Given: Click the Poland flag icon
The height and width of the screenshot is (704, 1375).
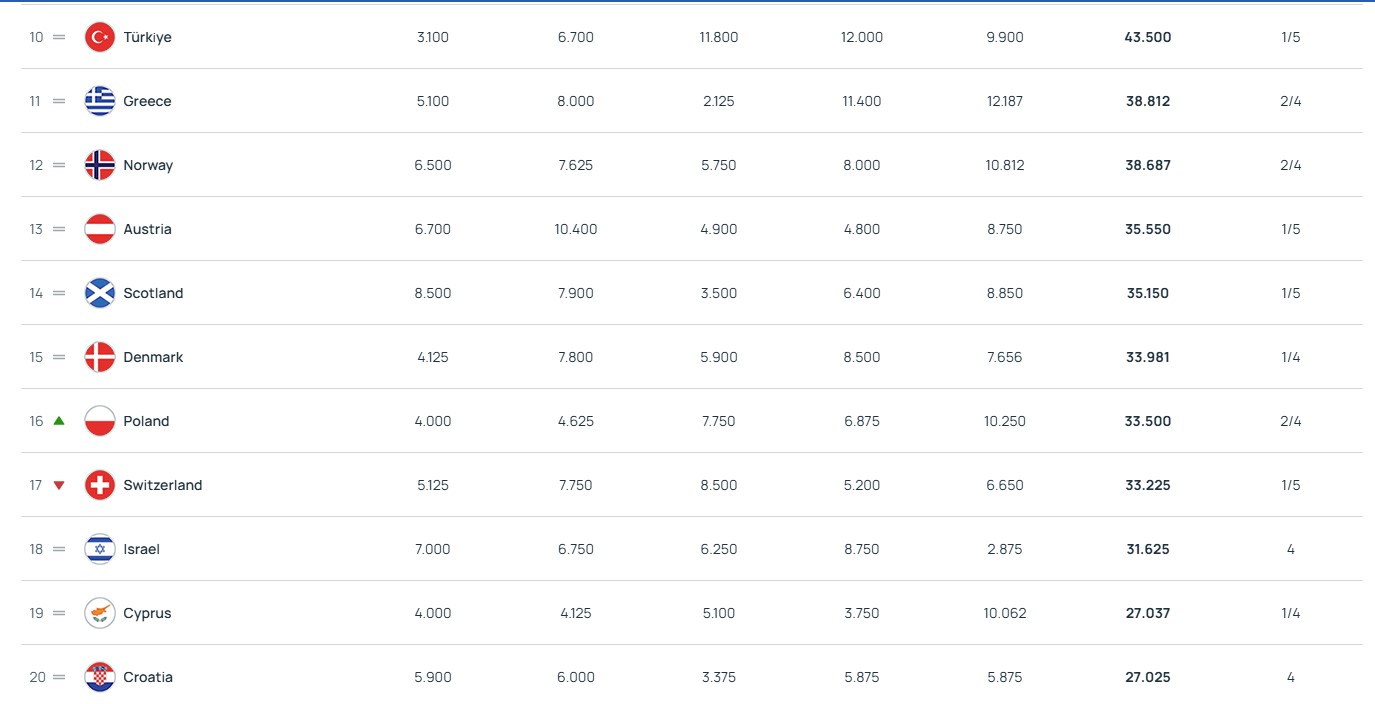Looking at the screenshot, I should (x=100, y=421).
